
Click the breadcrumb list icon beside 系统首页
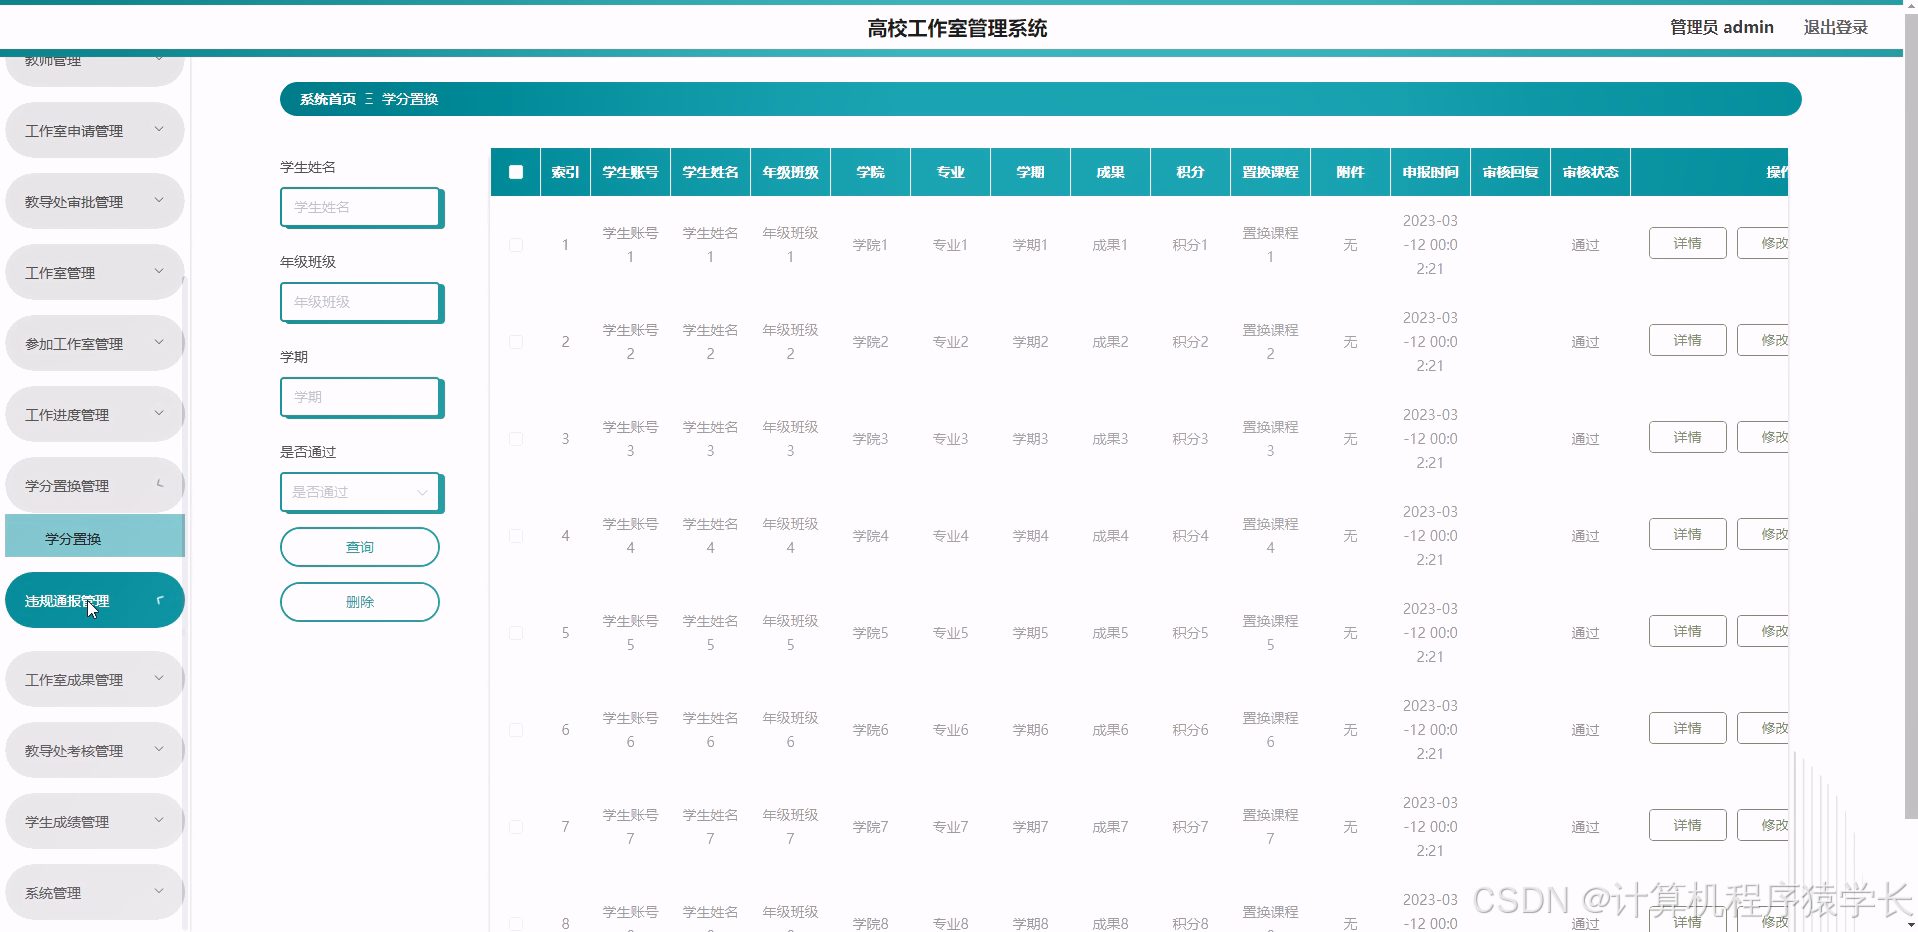click(369, 99)
